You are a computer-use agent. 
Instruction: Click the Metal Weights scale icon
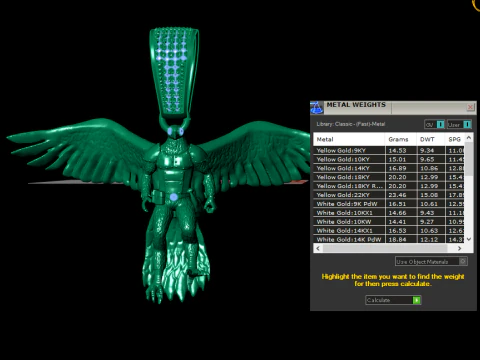317,107
